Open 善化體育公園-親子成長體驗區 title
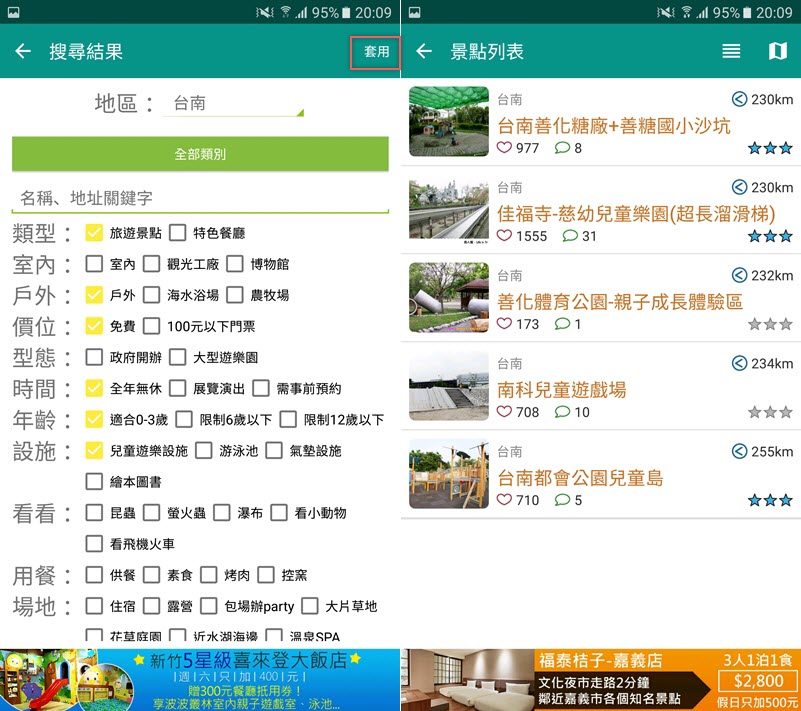Screen dimensions: 801x711 coord(620,301)
